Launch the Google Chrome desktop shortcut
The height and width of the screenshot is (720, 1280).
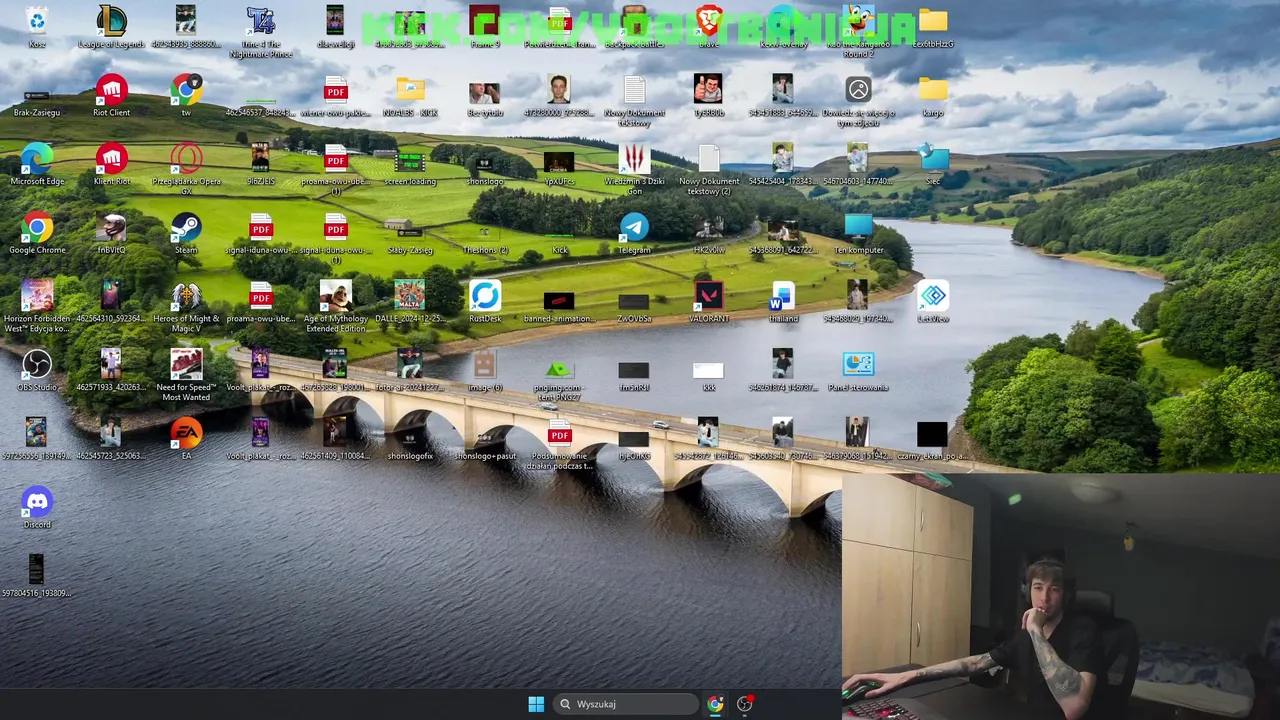pos(37,233)
